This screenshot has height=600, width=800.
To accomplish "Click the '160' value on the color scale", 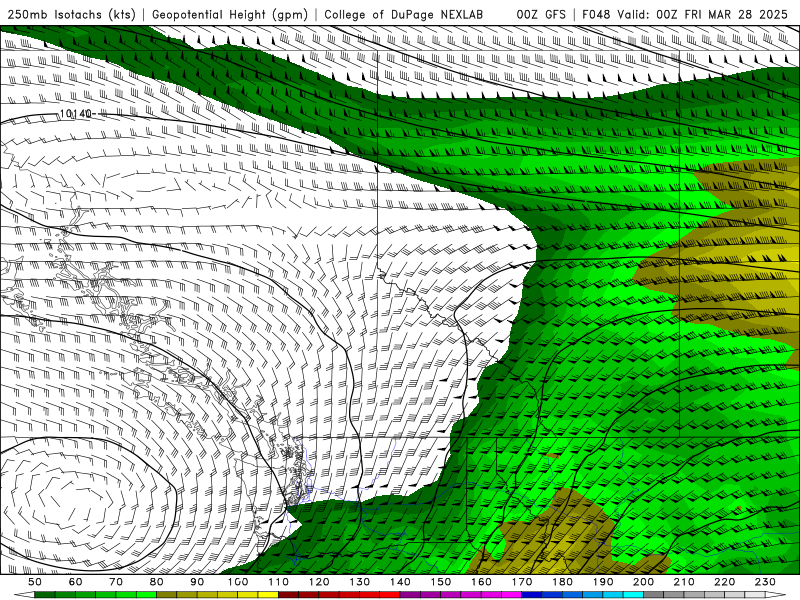I will click(x=482, y=582).
